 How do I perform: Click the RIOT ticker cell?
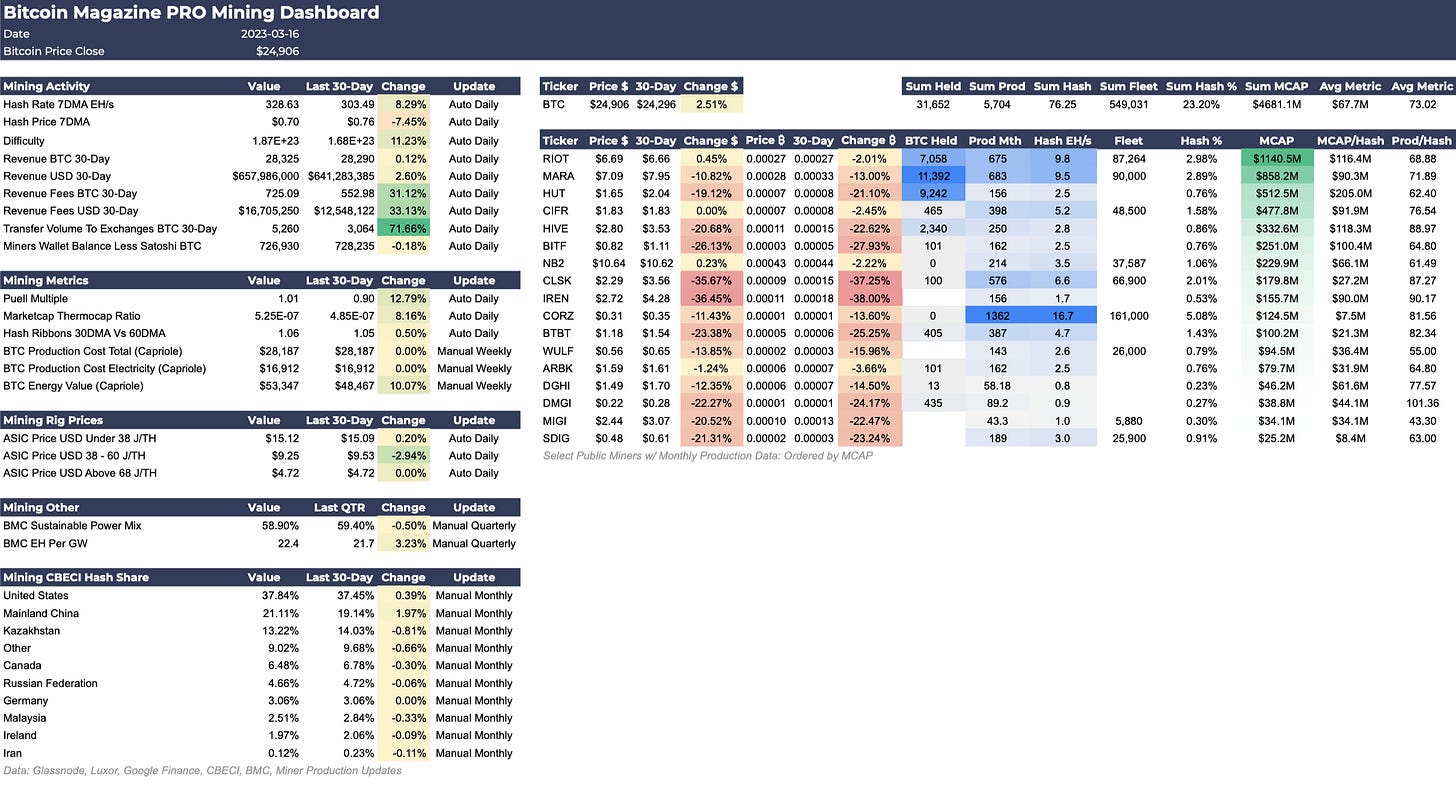pyautogui.click(x=556, y=158)
